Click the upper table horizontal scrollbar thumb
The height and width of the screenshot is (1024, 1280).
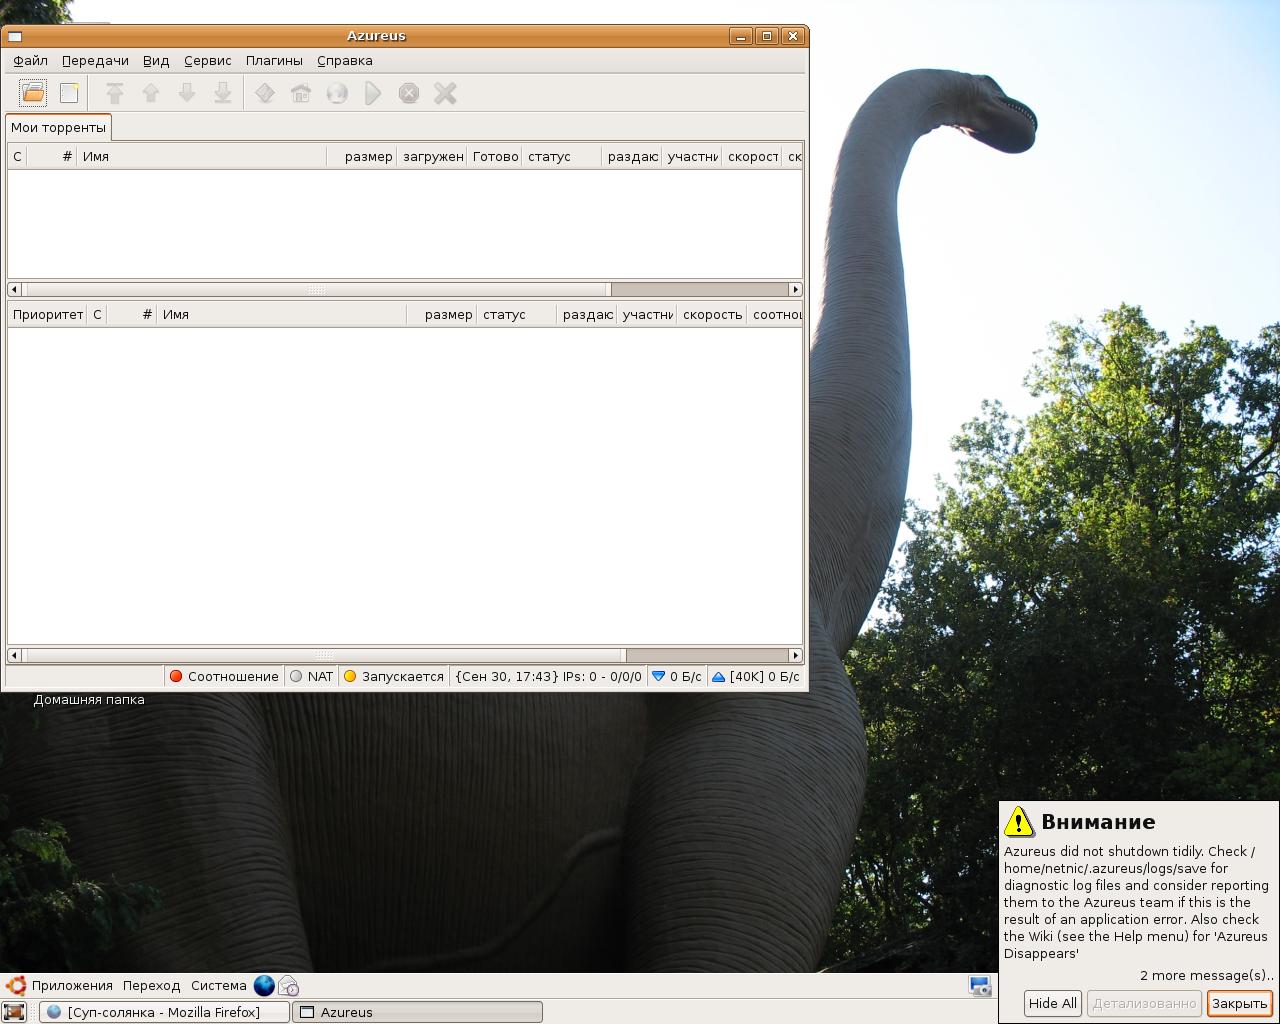pyautogui.click(x=316, y=290)
